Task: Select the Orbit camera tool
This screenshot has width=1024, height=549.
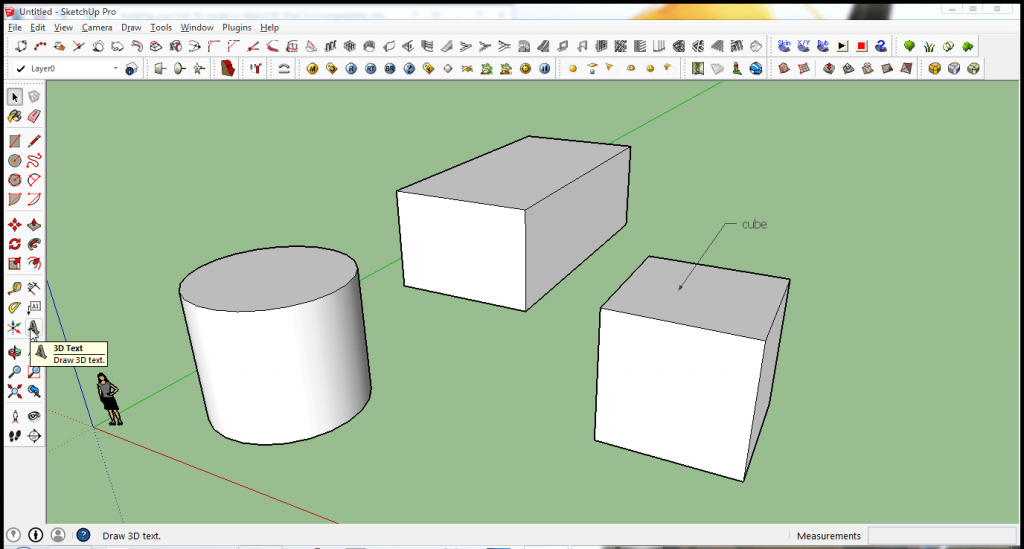Action: click(14, 353)
